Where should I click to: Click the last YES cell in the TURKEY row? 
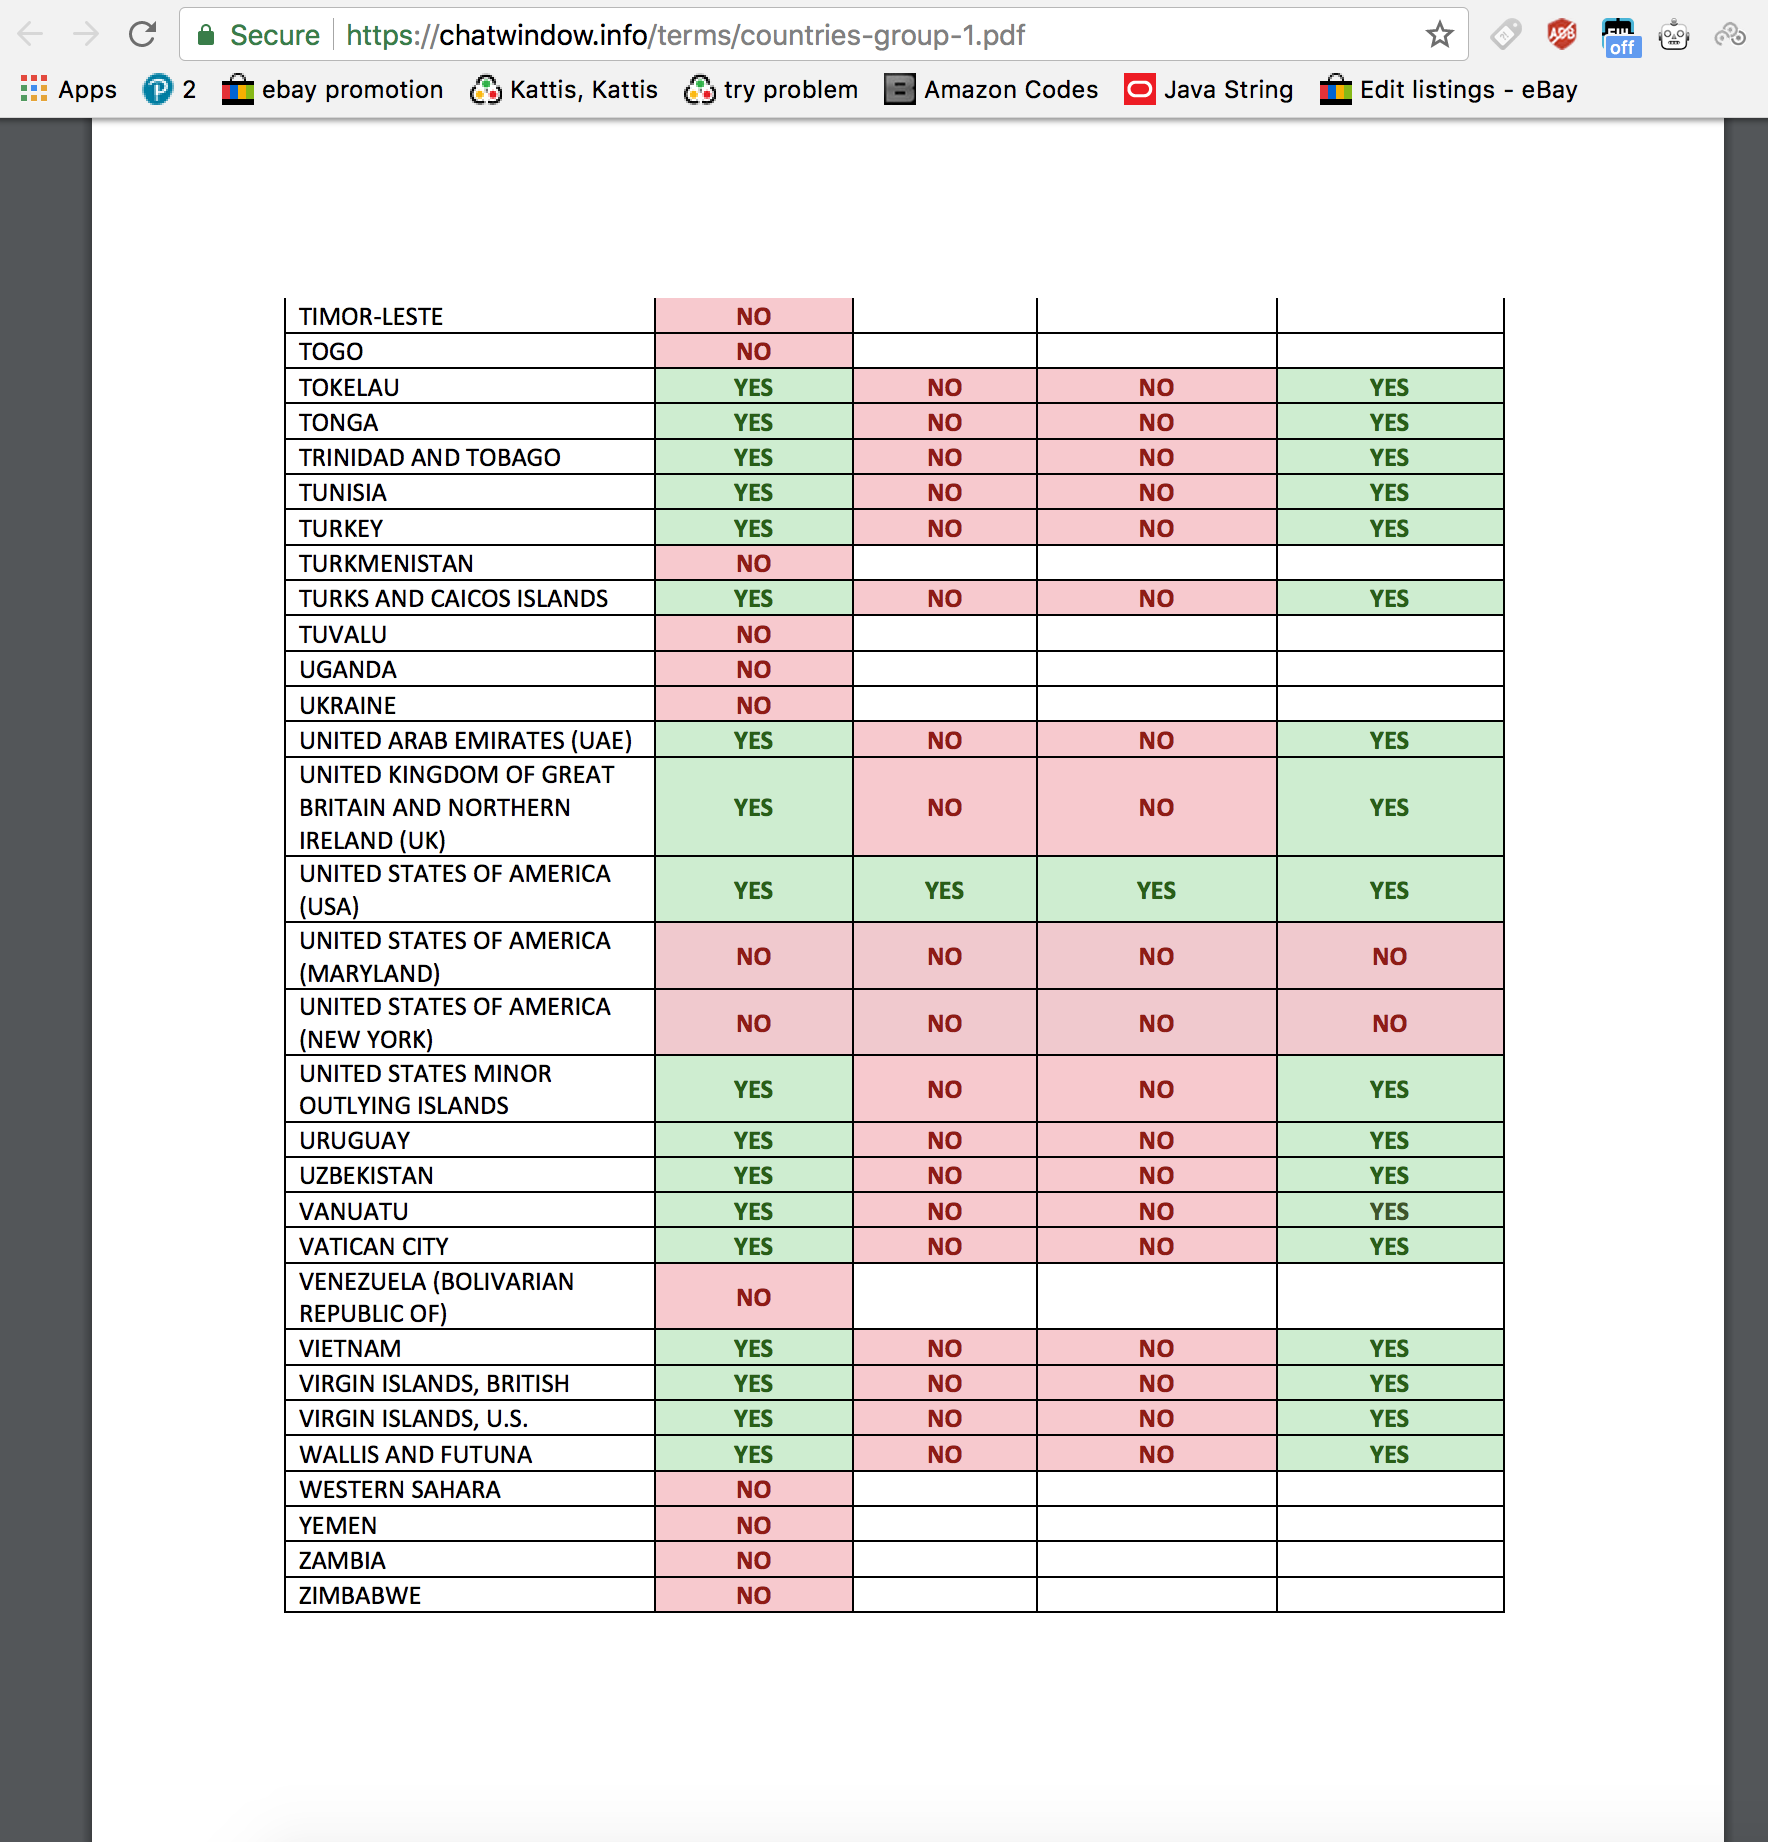pos(1390,528)
